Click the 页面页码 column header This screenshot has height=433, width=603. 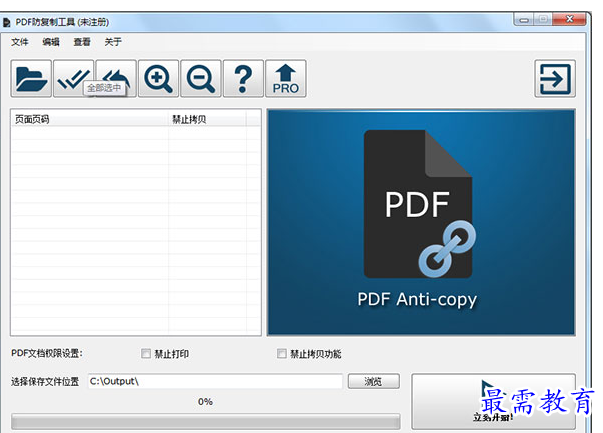[x=90, y=119]
